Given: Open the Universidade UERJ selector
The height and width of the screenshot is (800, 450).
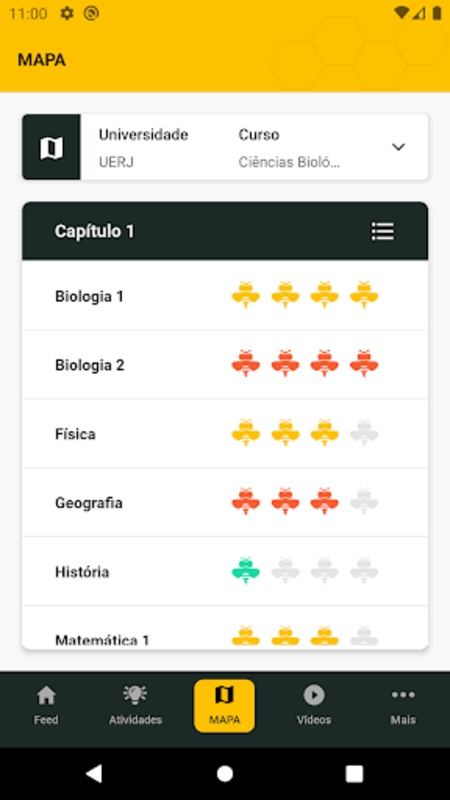Looking at the screenshot, I should (143, 148).
